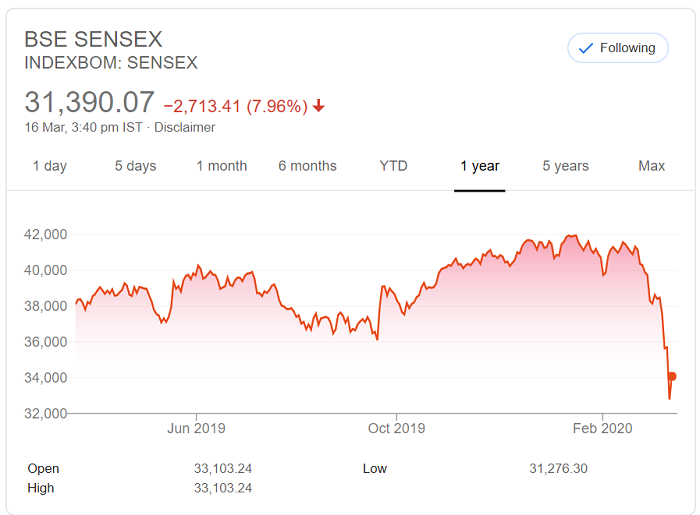
Task: Click the Low value 31,276.30
Action: pos(558,469)
